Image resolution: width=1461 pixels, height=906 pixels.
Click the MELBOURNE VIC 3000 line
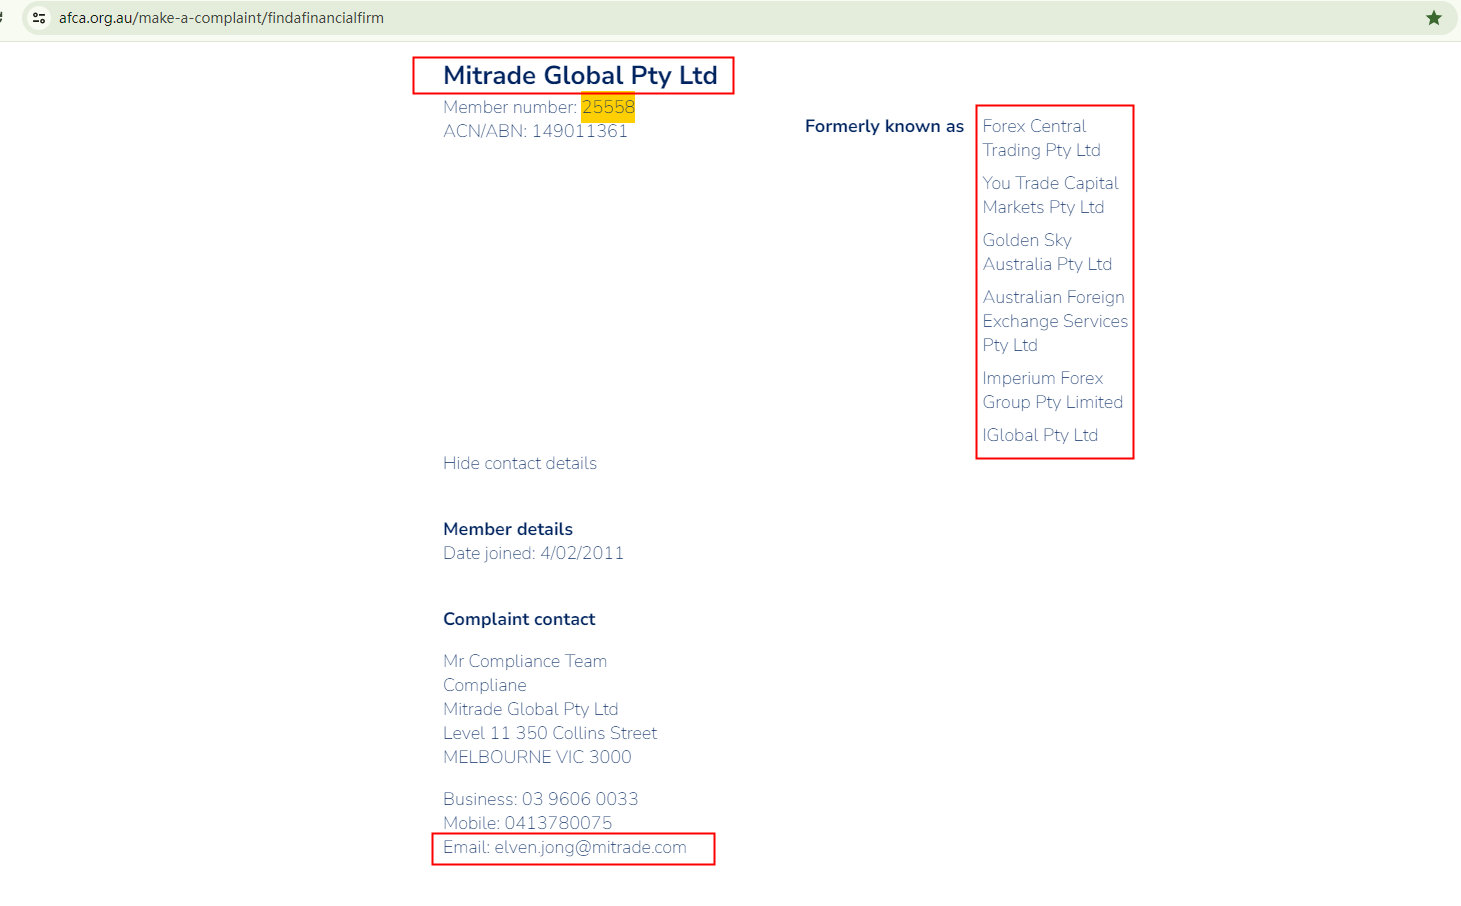coord(537,757)
